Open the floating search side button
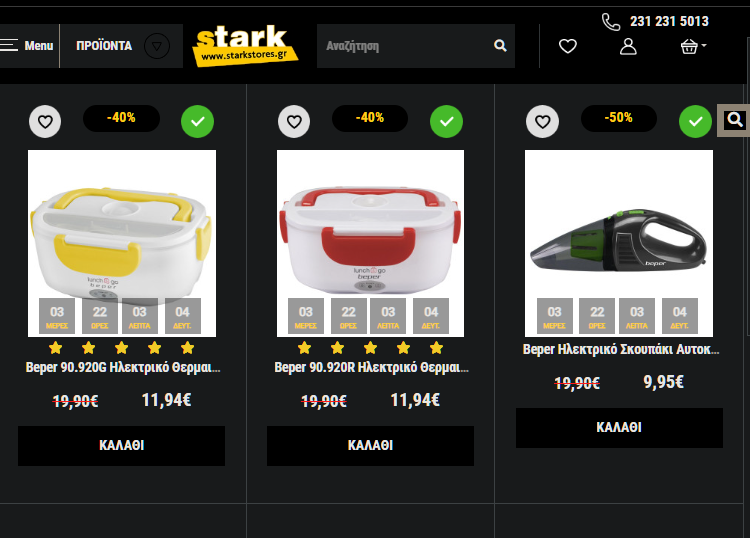Image resolution: width=750 pixels, height=538 pixels. point(734,120)
